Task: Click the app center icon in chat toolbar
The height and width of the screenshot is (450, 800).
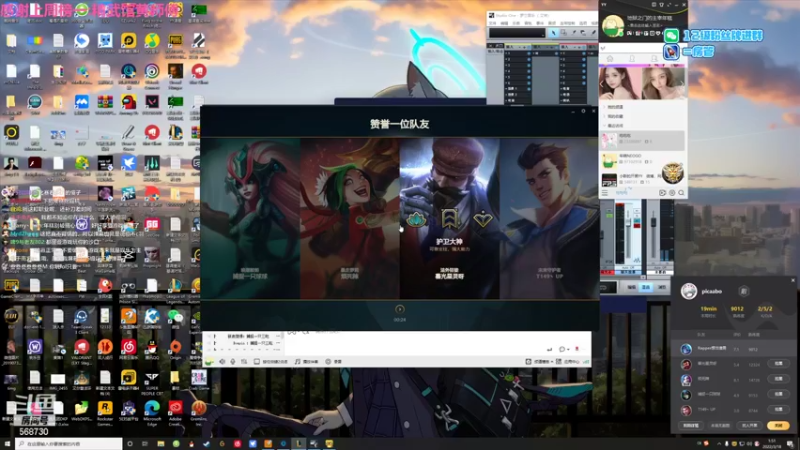Action: [x=559, y=361]
